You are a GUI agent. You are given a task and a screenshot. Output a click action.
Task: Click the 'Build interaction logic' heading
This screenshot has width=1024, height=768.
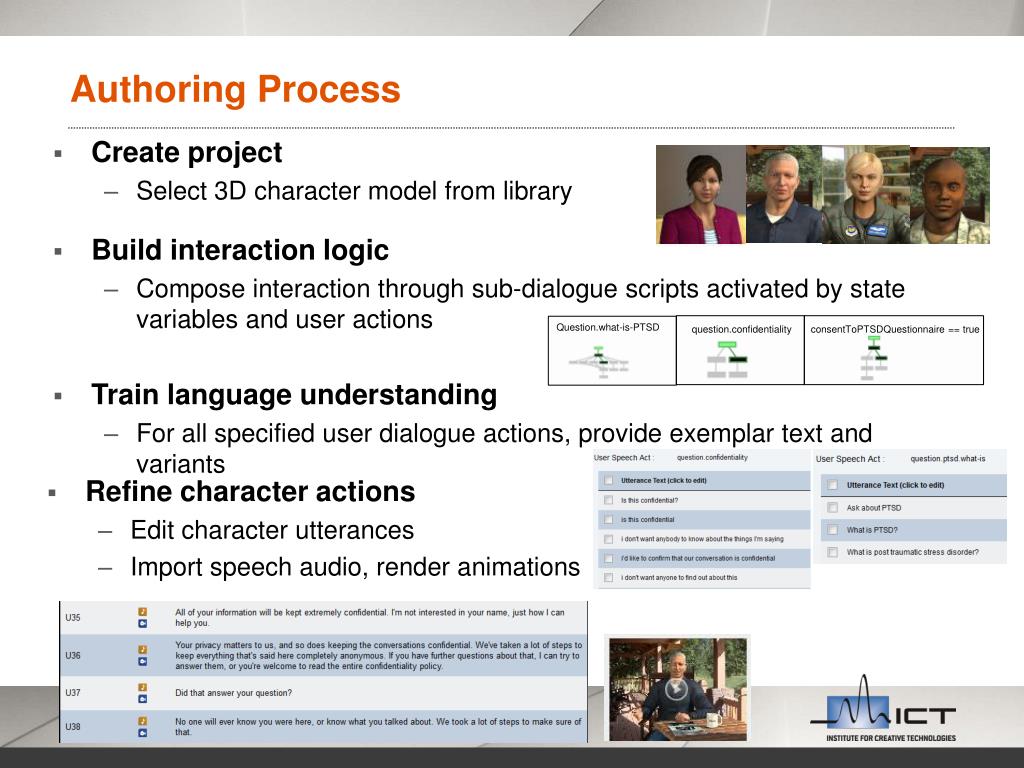tap(240, 250)
